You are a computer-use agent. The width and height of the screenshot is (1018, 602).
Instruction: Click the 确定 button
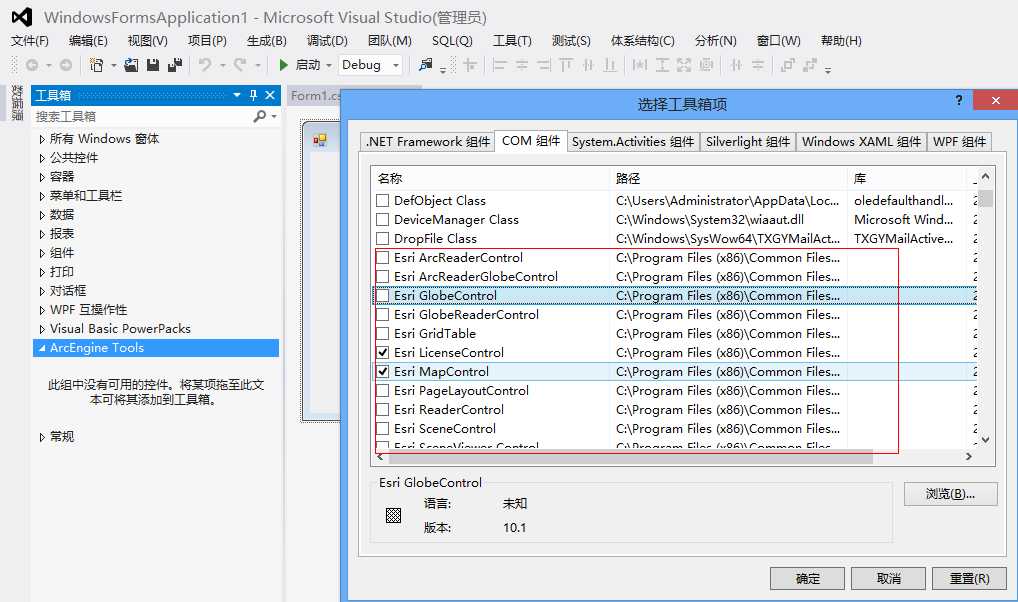click(807, 579)
